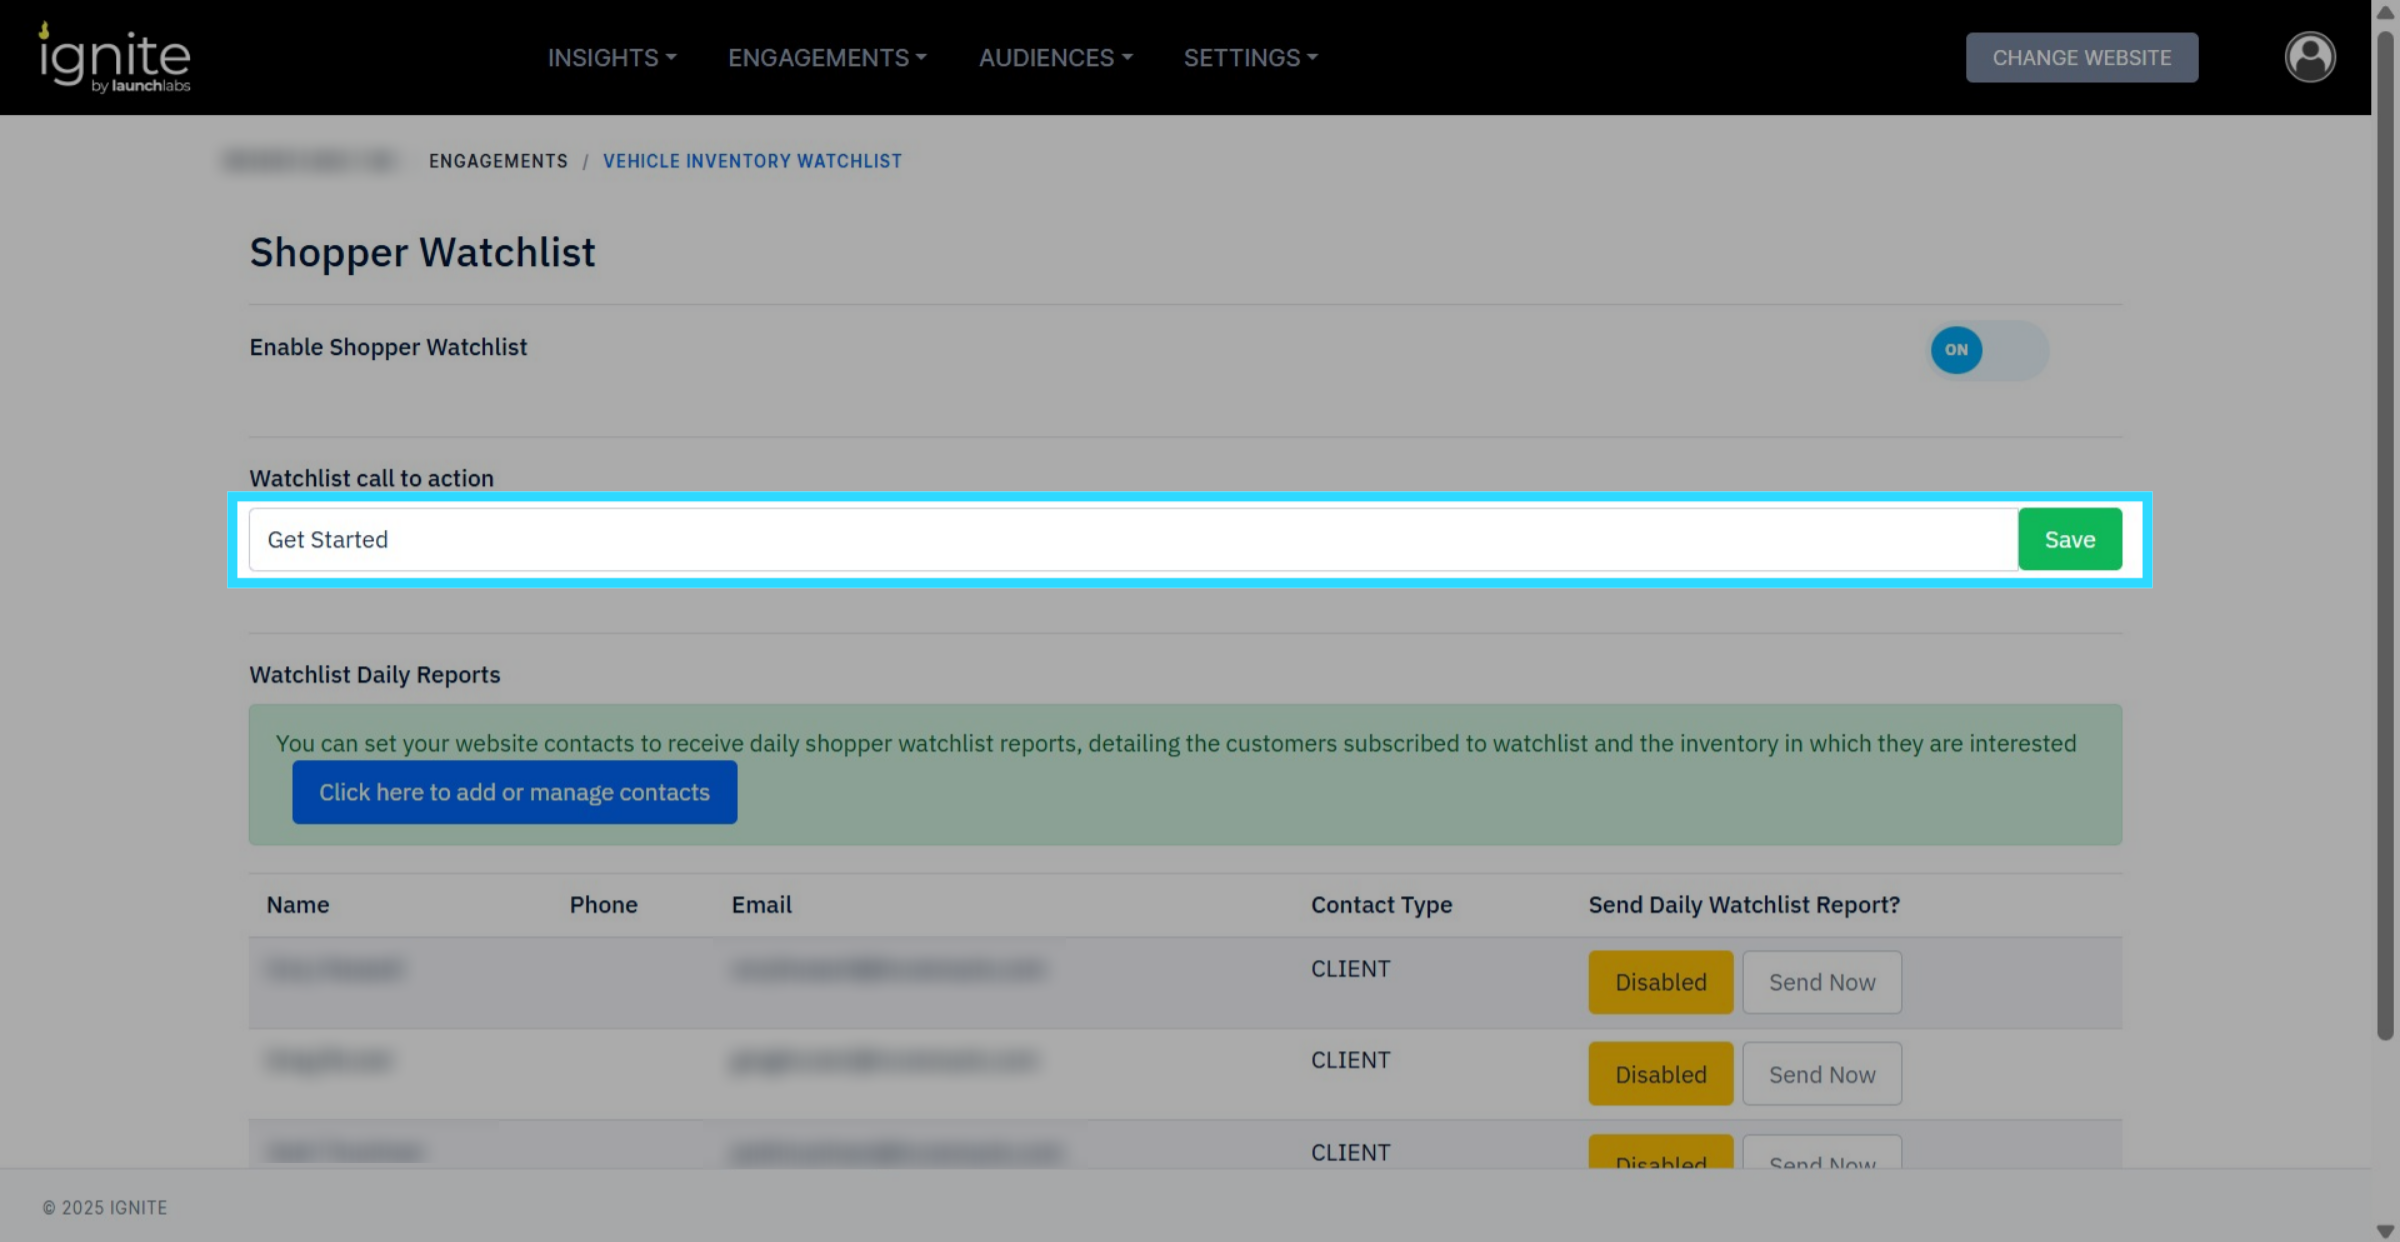The width and height of the screenshot is (2400, 1242).
Task: Expand the Engagements dropdown menu
Action: click(827, 58)
